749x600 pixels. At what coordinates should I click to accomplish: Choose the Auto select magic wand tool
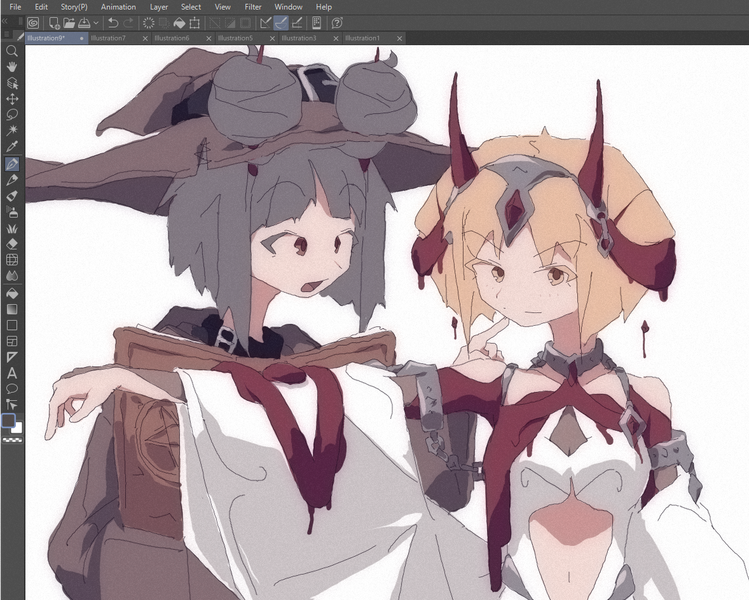click(12, 131)
